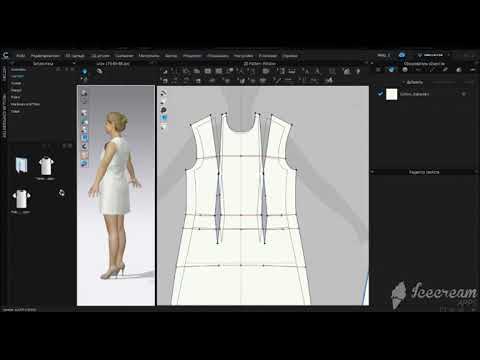Viewport: 480px width, 360px height.
Task: Open the Аватар menu in the menu bar
Action: 171,56
